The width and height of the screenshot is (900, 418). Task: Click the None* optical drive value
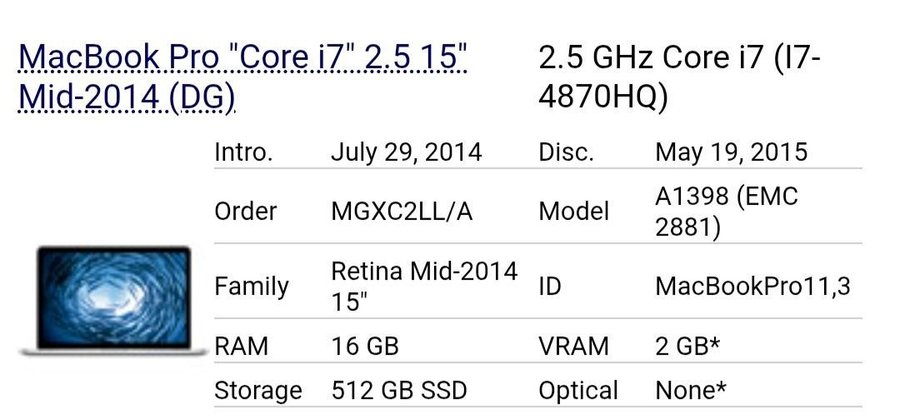690,390
